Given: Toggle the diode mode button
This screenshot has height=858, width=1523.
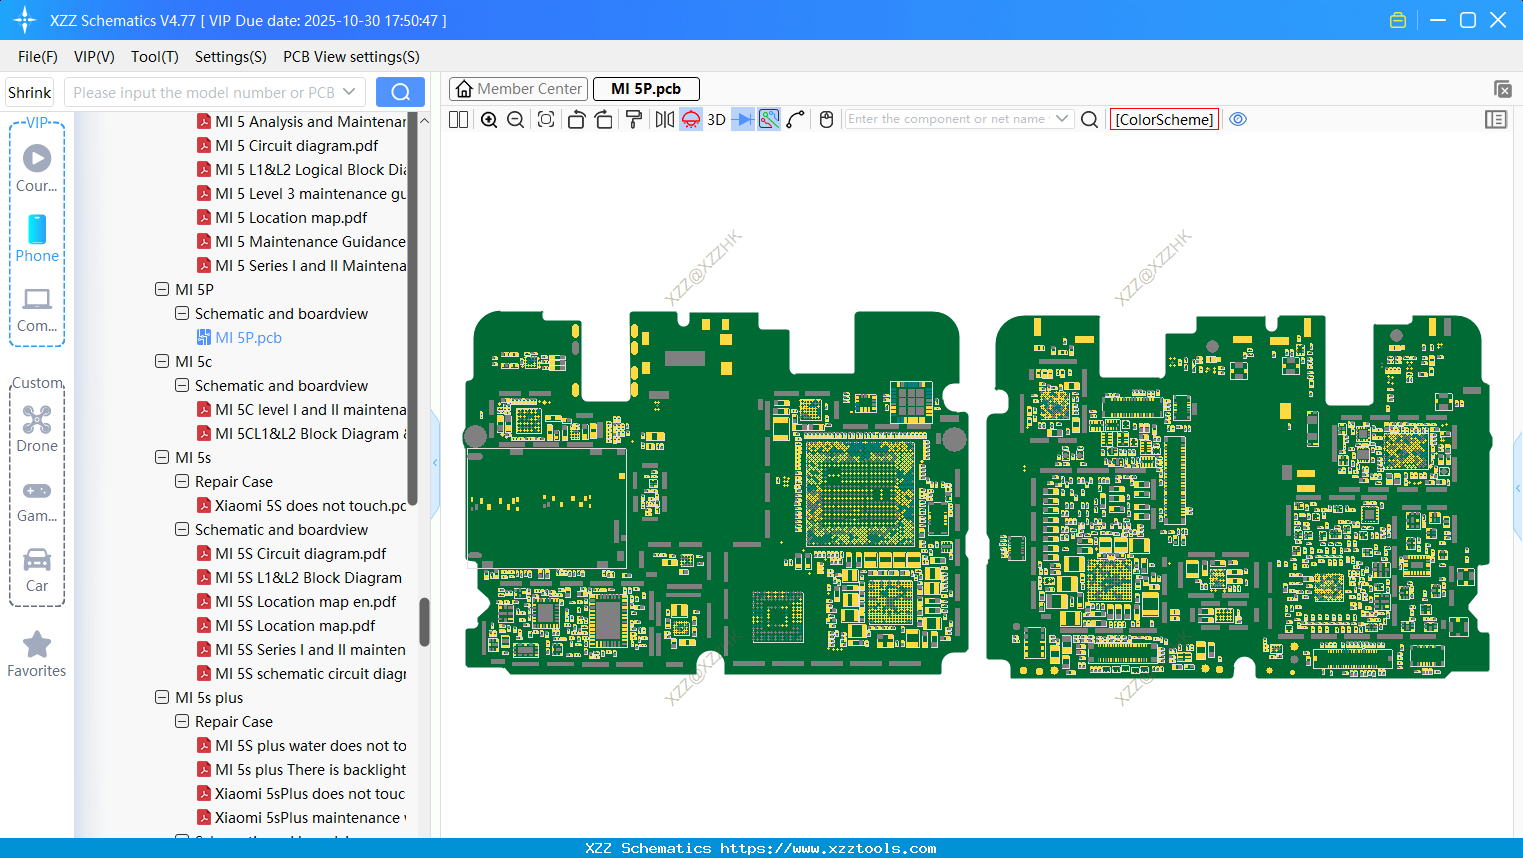Looking at the screenshot, I should click(743, 119).
